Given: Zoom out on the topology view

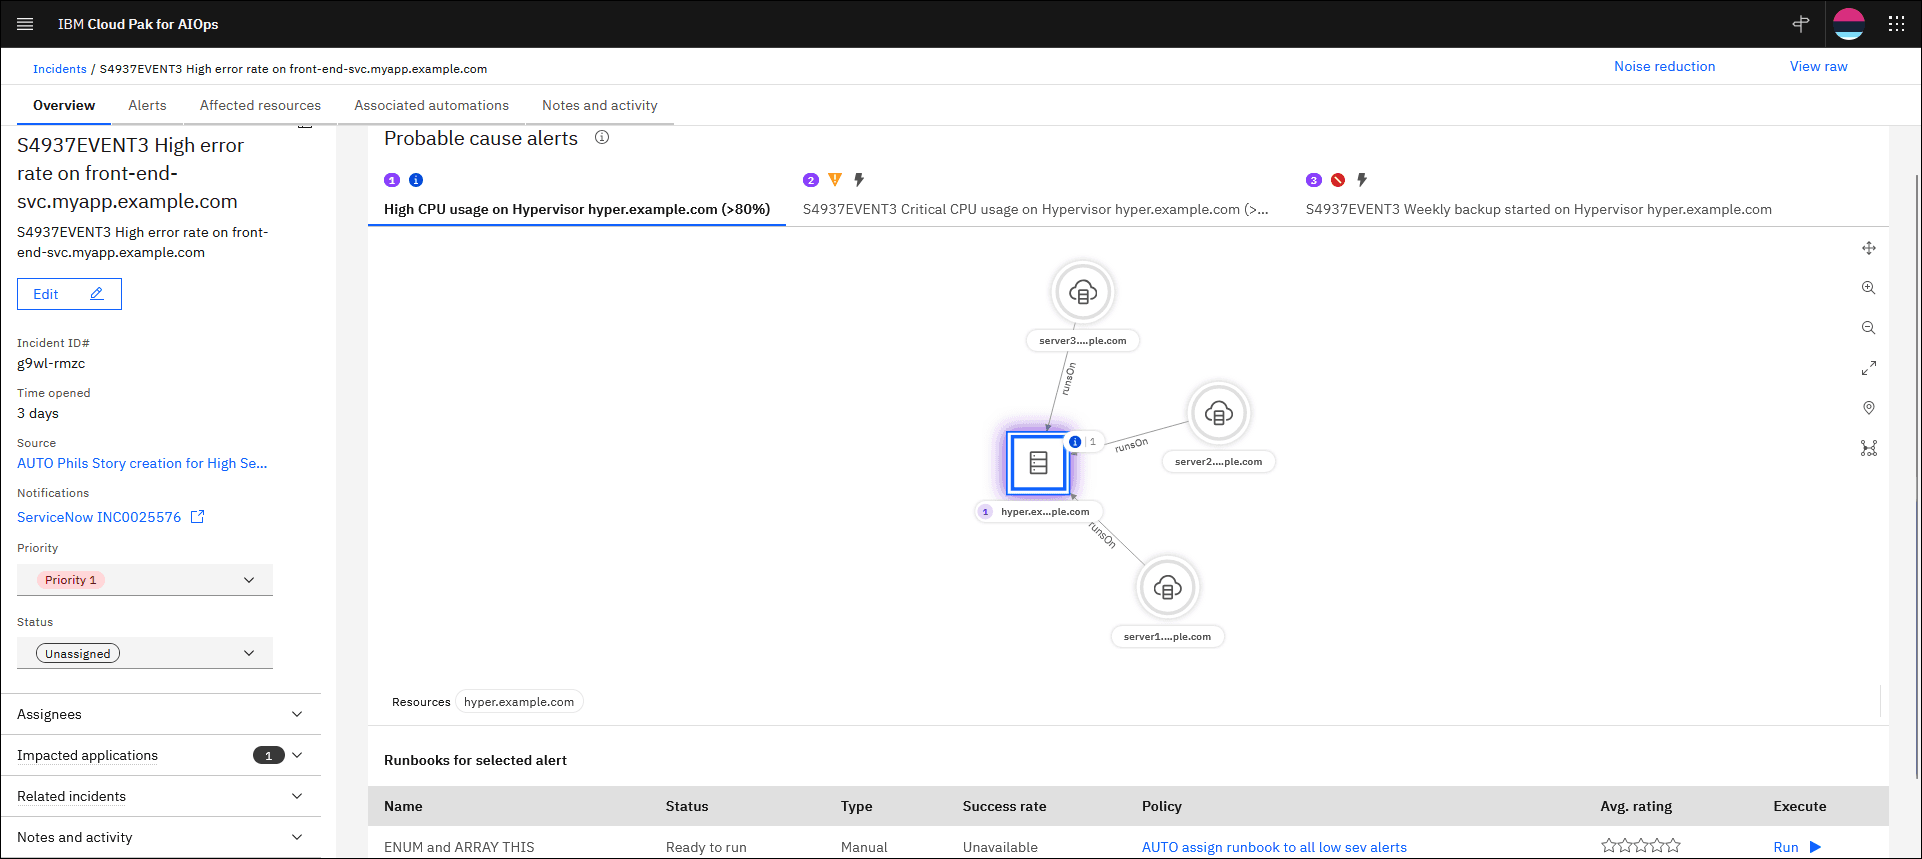Looking at the screenshot, I should 1868,328.
